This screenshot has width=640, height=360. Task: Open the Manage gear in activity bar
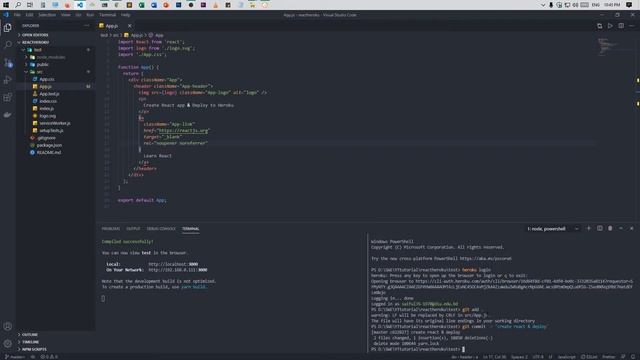coord(8,344)
